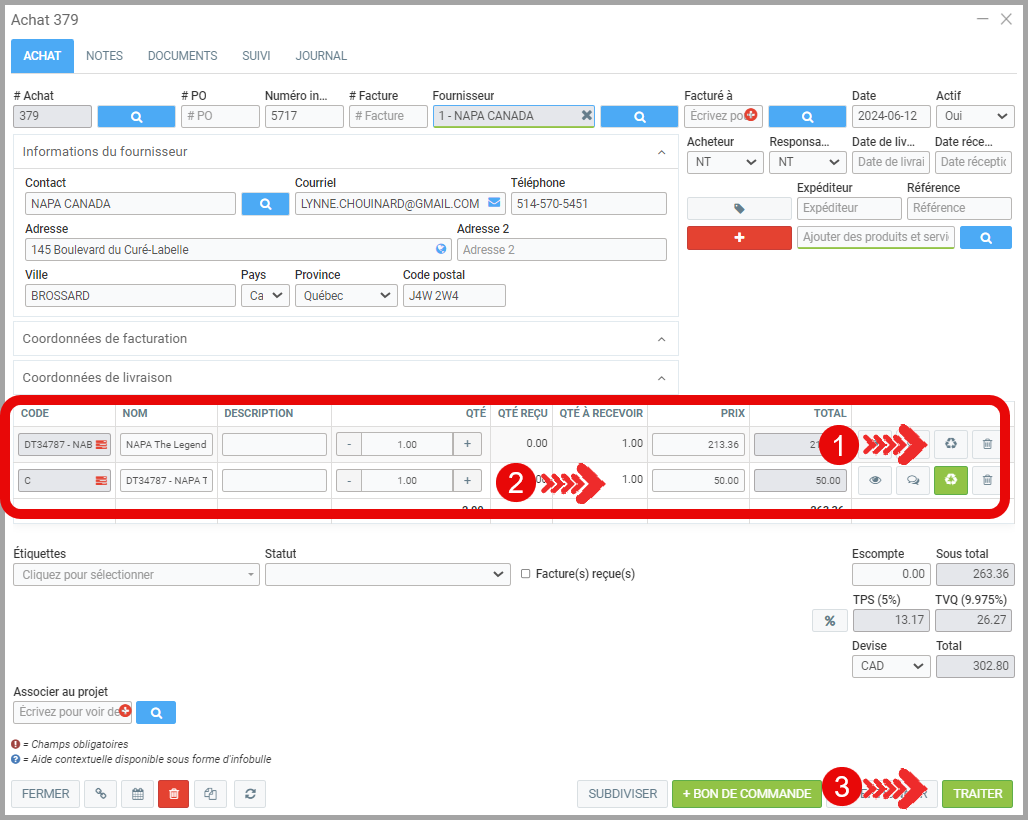This screenshot has width=1028, height=820.
Task: Click the green Traiter button
Action: (977, 794)
